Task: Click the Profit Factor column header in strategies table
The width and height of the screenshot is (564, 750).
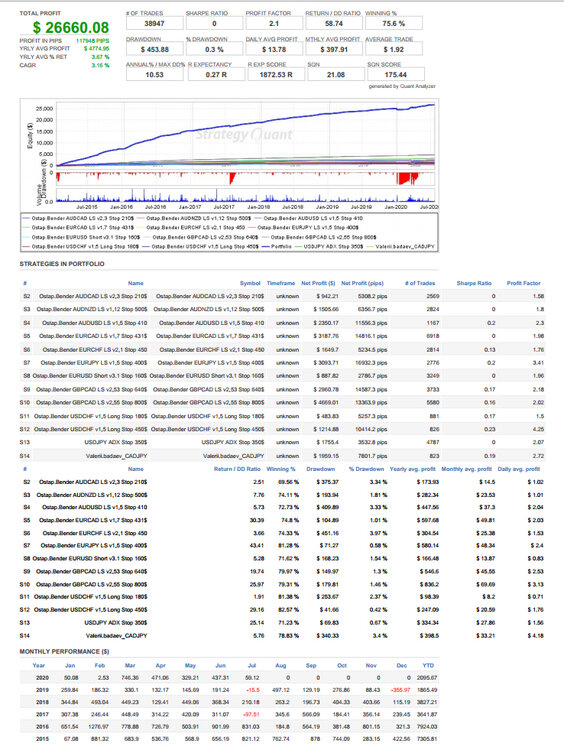Action: click(x=523, y=283)
